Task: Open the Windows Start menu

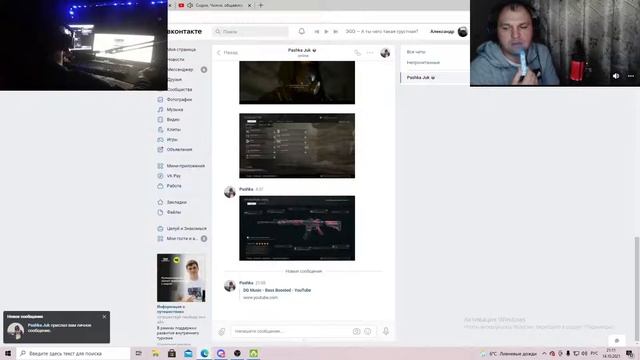Action: click(x=8, y=353)
